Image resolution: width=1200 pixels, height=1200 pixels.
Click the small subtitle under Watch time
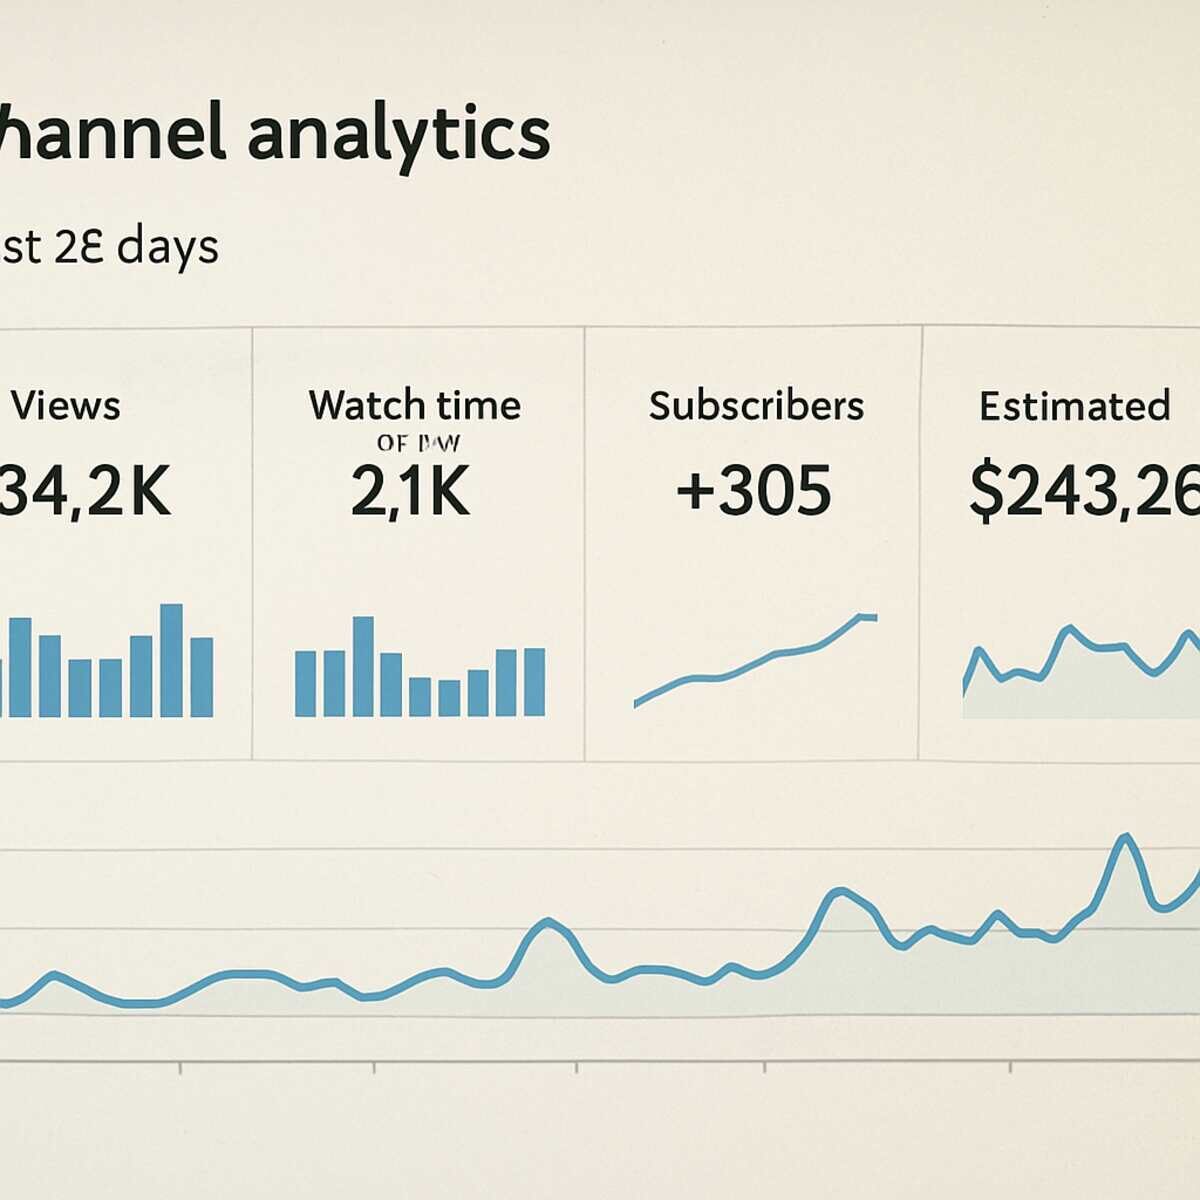click(x=418, y=443)
